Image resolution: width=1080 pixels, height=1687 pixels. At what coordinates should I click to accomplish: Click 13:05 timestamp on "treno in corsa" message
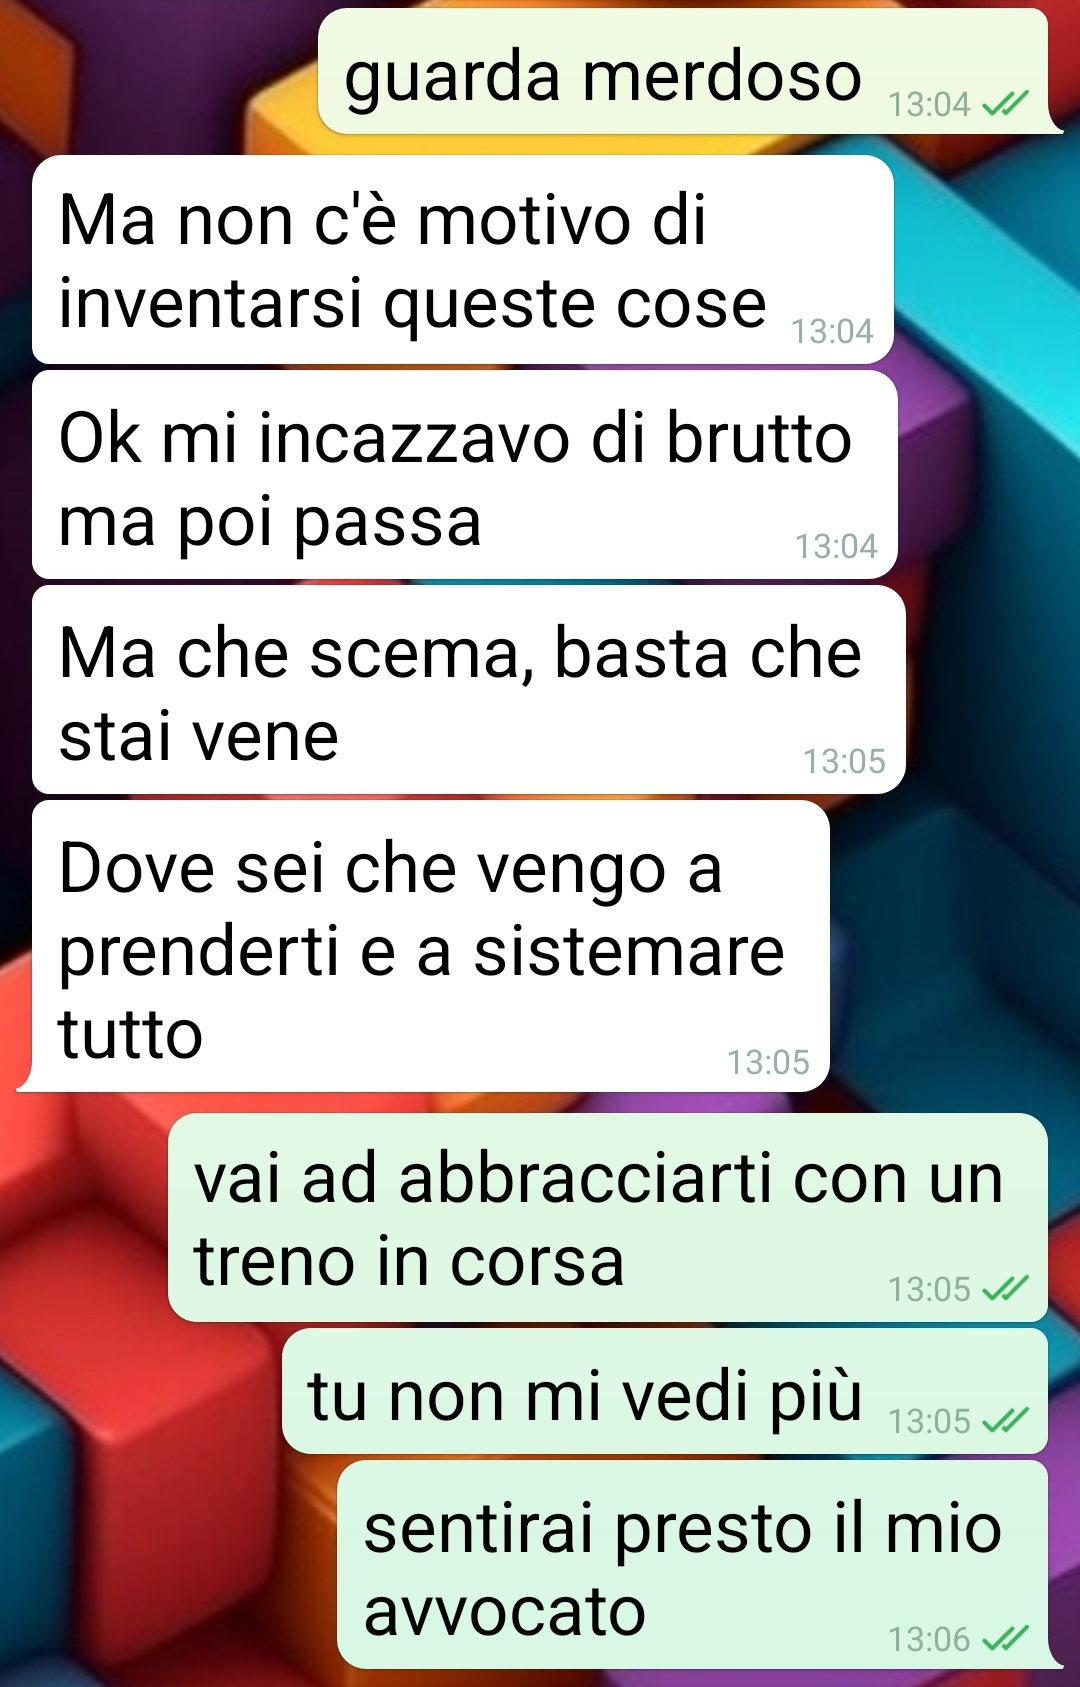coord(930,1289)
